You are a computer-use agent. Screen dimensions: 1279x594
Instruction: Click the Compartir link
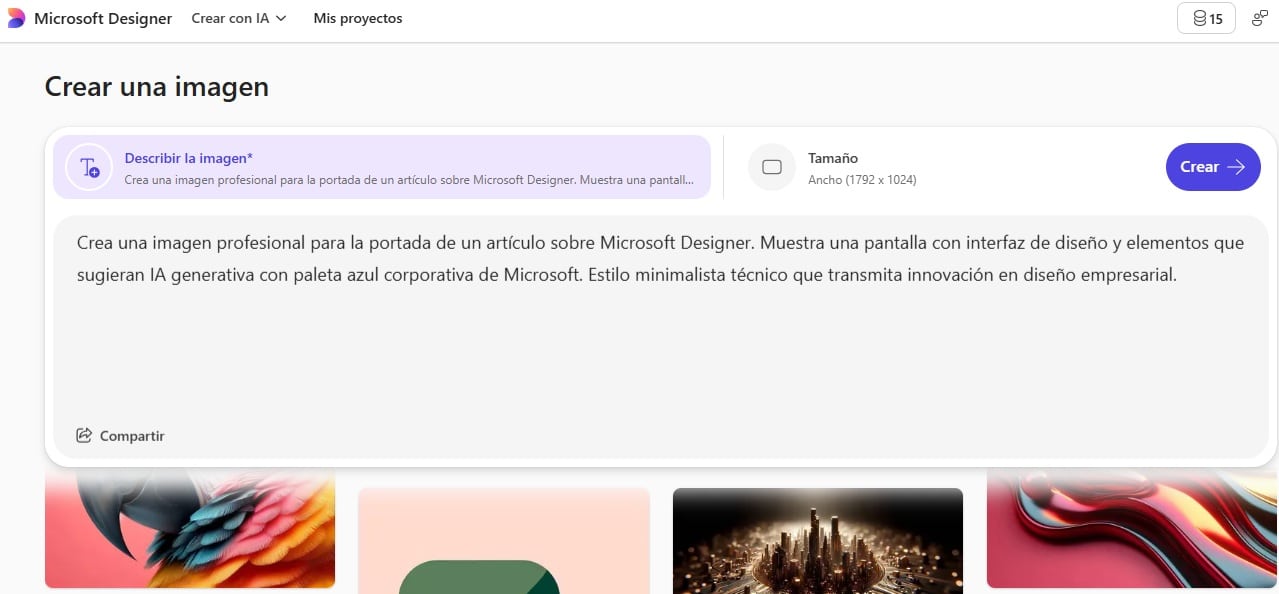tap(120, 436)
